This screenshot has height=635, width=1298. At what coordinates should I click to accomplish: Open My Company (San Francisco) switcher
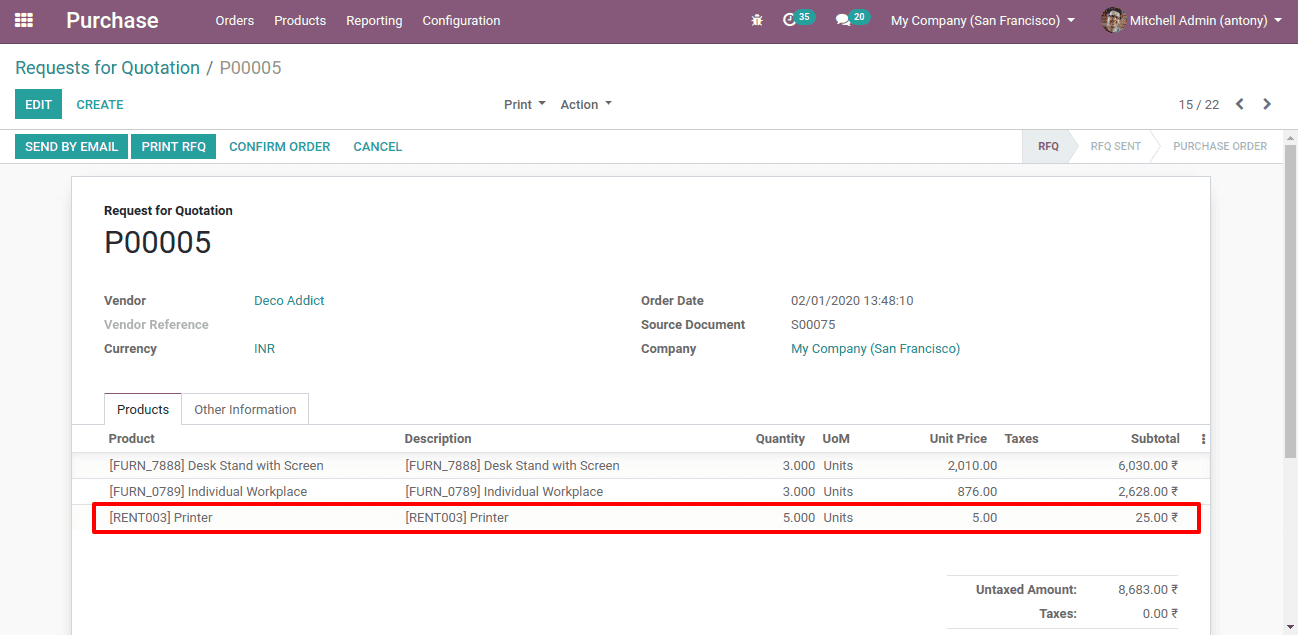coord(983,20)
